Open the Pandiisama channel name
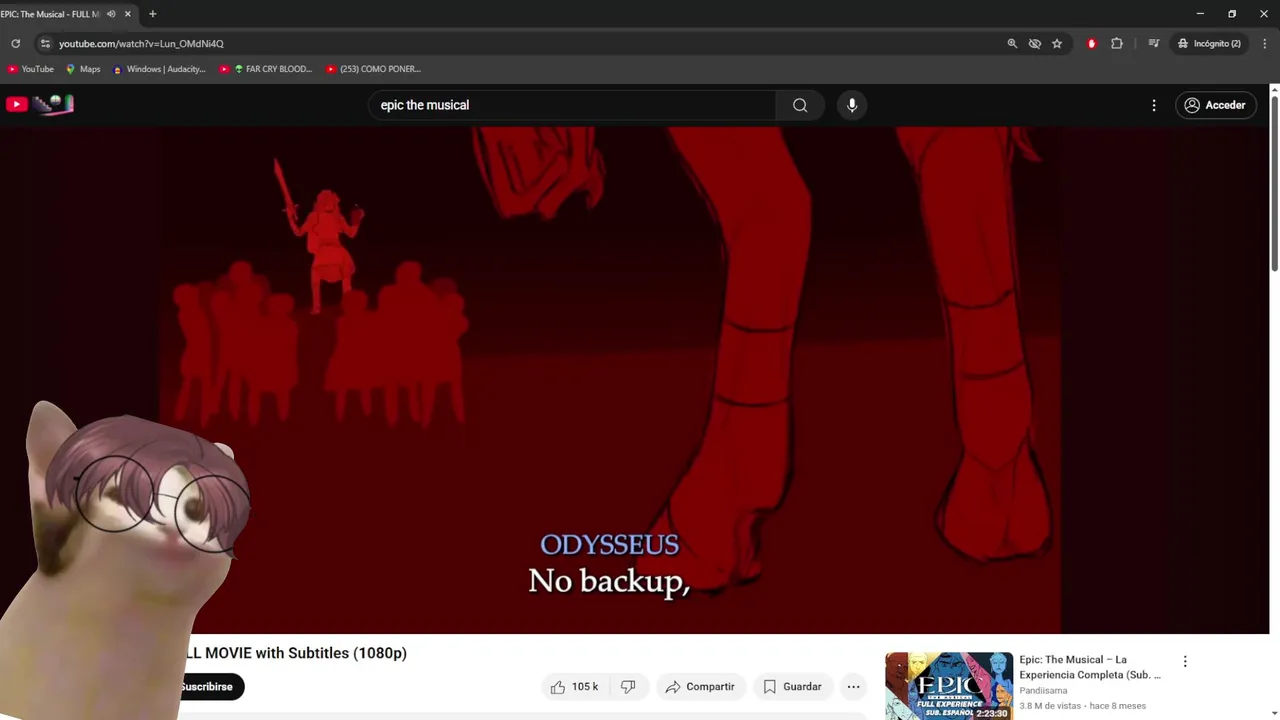This screenshot has height=720, width=1280. click(1043, 691)
